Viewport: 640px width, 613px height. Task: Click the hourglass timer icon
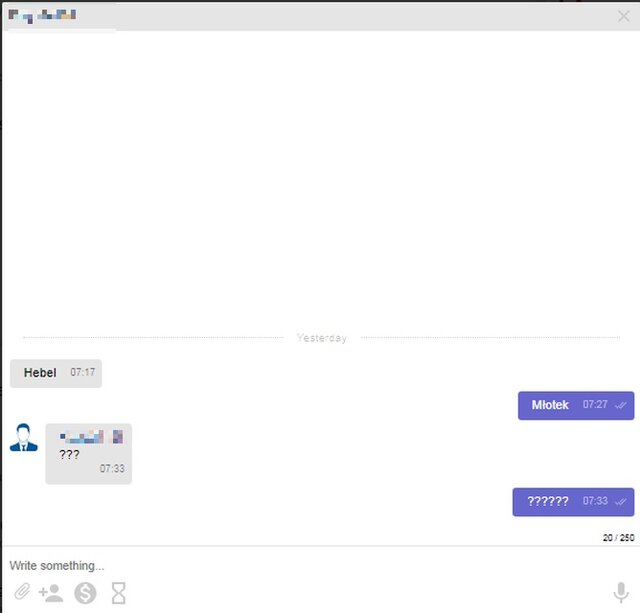(119, 593)
